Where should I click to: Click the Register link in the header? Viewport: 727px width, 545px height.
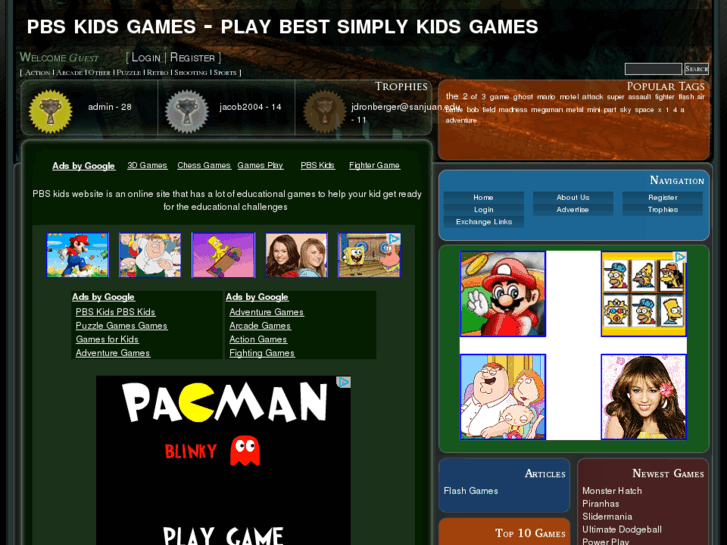coord(192,58)
